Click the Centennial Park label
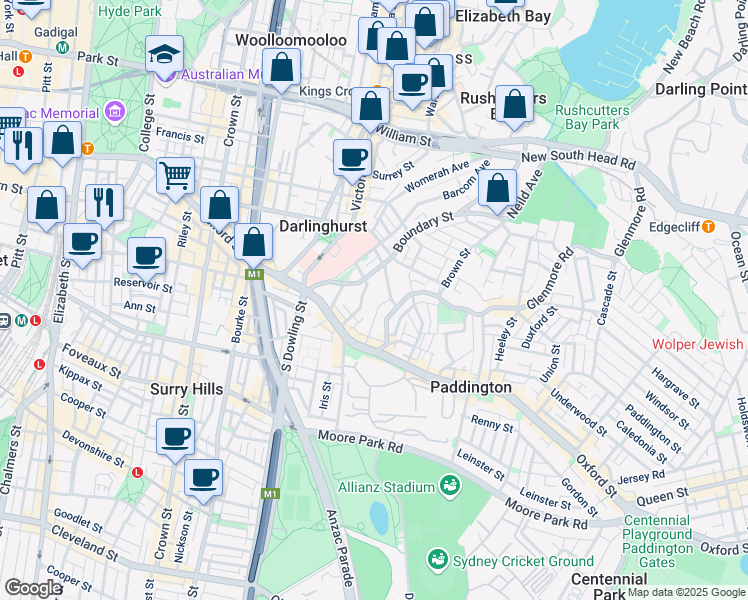The height and width of the screenshot is (600, 748). [x=609, y=587]
